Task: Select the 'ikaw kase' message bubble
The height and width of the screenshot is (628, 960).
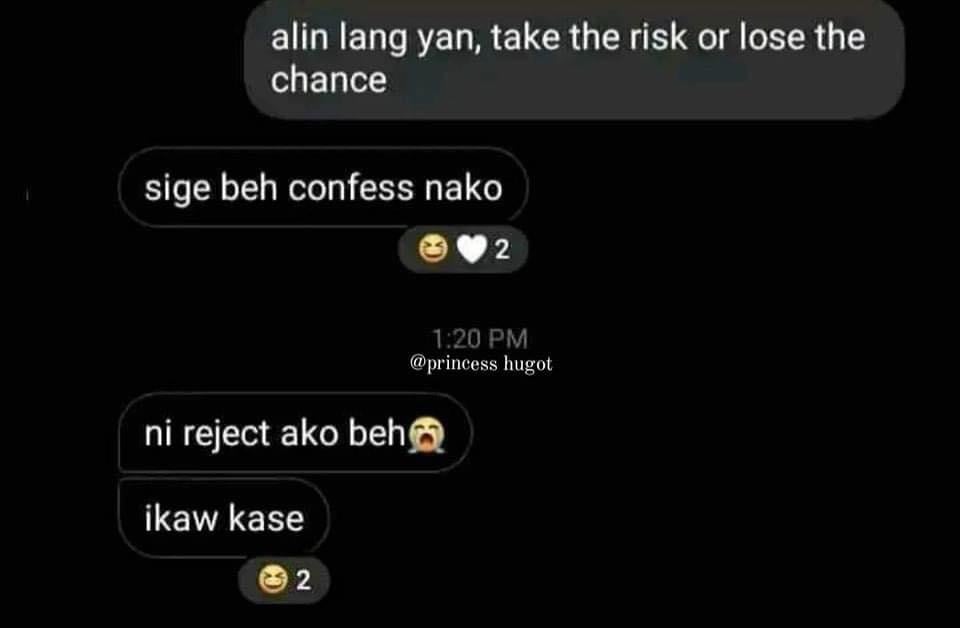Action: tap(224, 518)
